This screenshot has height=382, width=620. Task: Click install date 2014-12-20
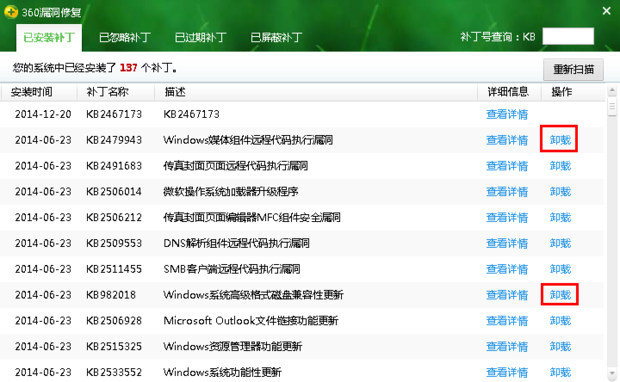(43, 114)
